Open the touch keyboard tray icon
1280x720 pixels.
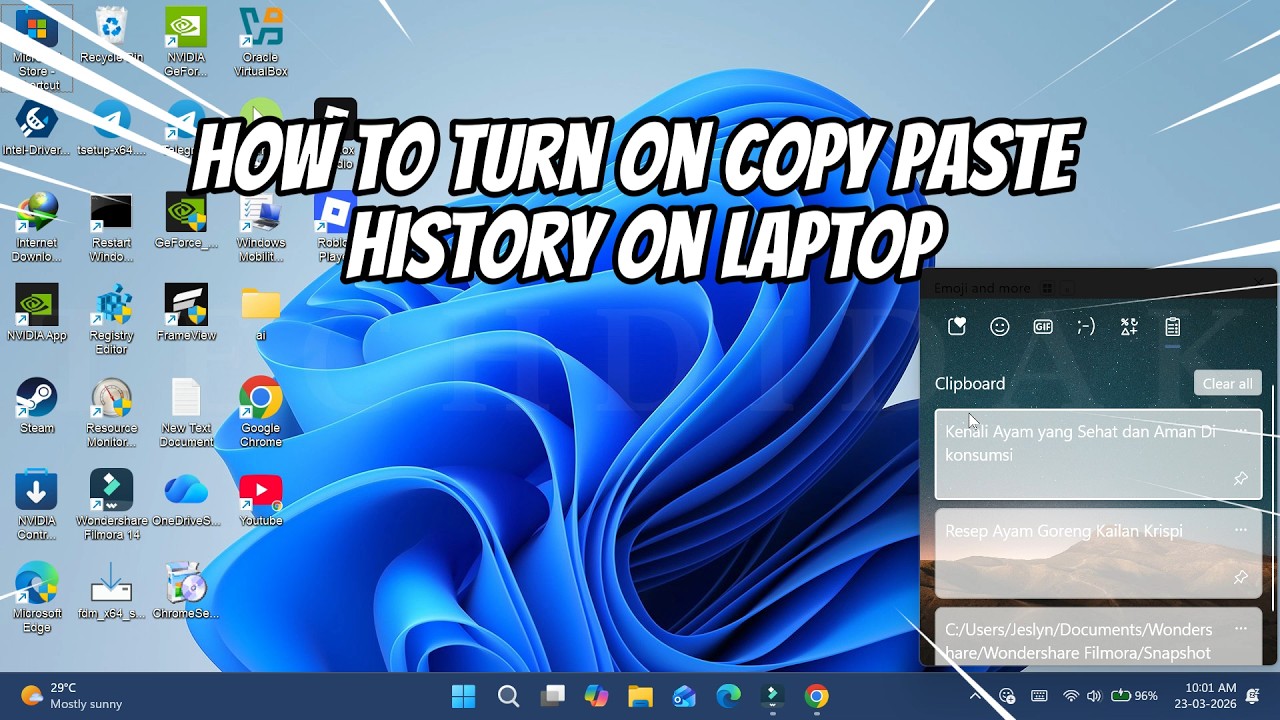[x=1039, y=696]
